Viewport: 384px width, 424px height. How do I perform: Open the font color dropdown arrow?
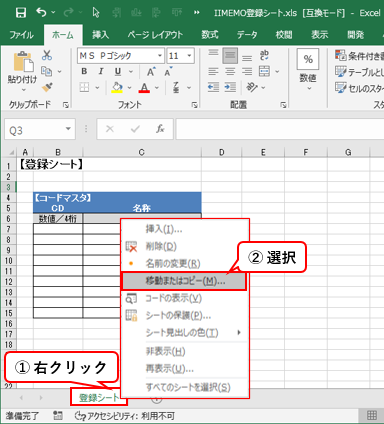(157, 88)
